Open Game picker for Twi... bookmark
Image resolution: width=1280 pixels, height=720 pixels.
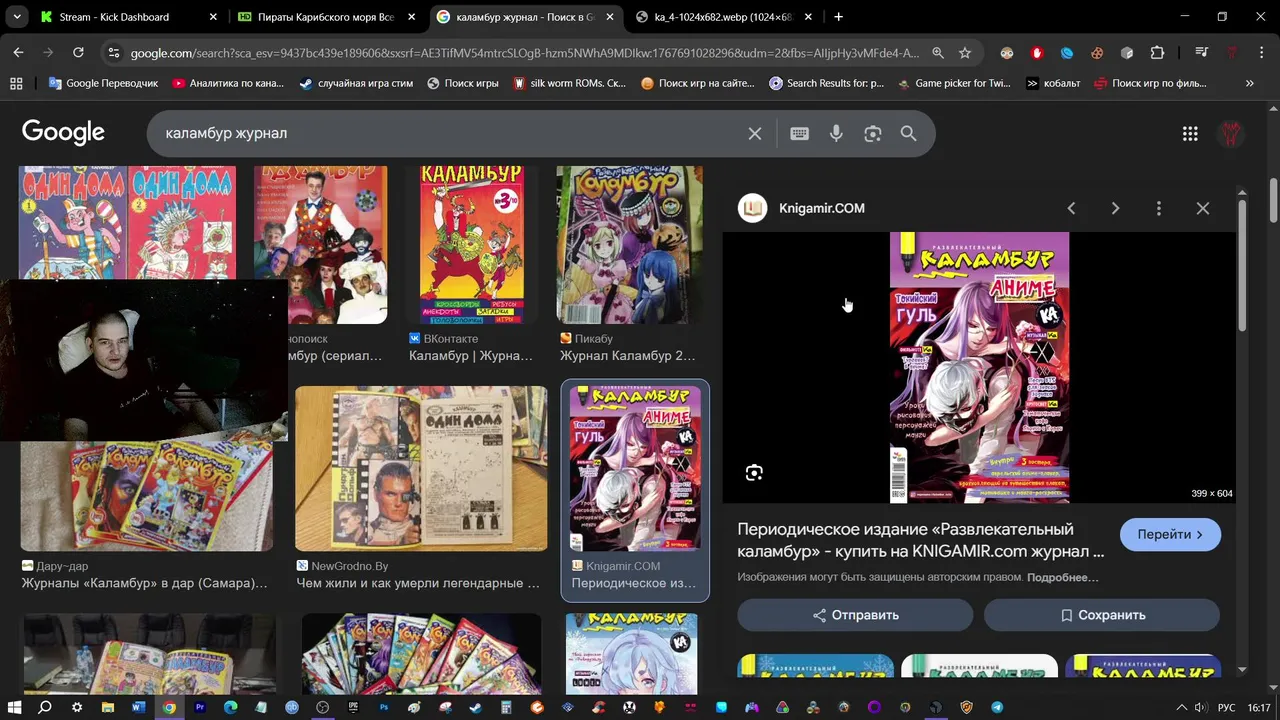(x=954, y=83)
